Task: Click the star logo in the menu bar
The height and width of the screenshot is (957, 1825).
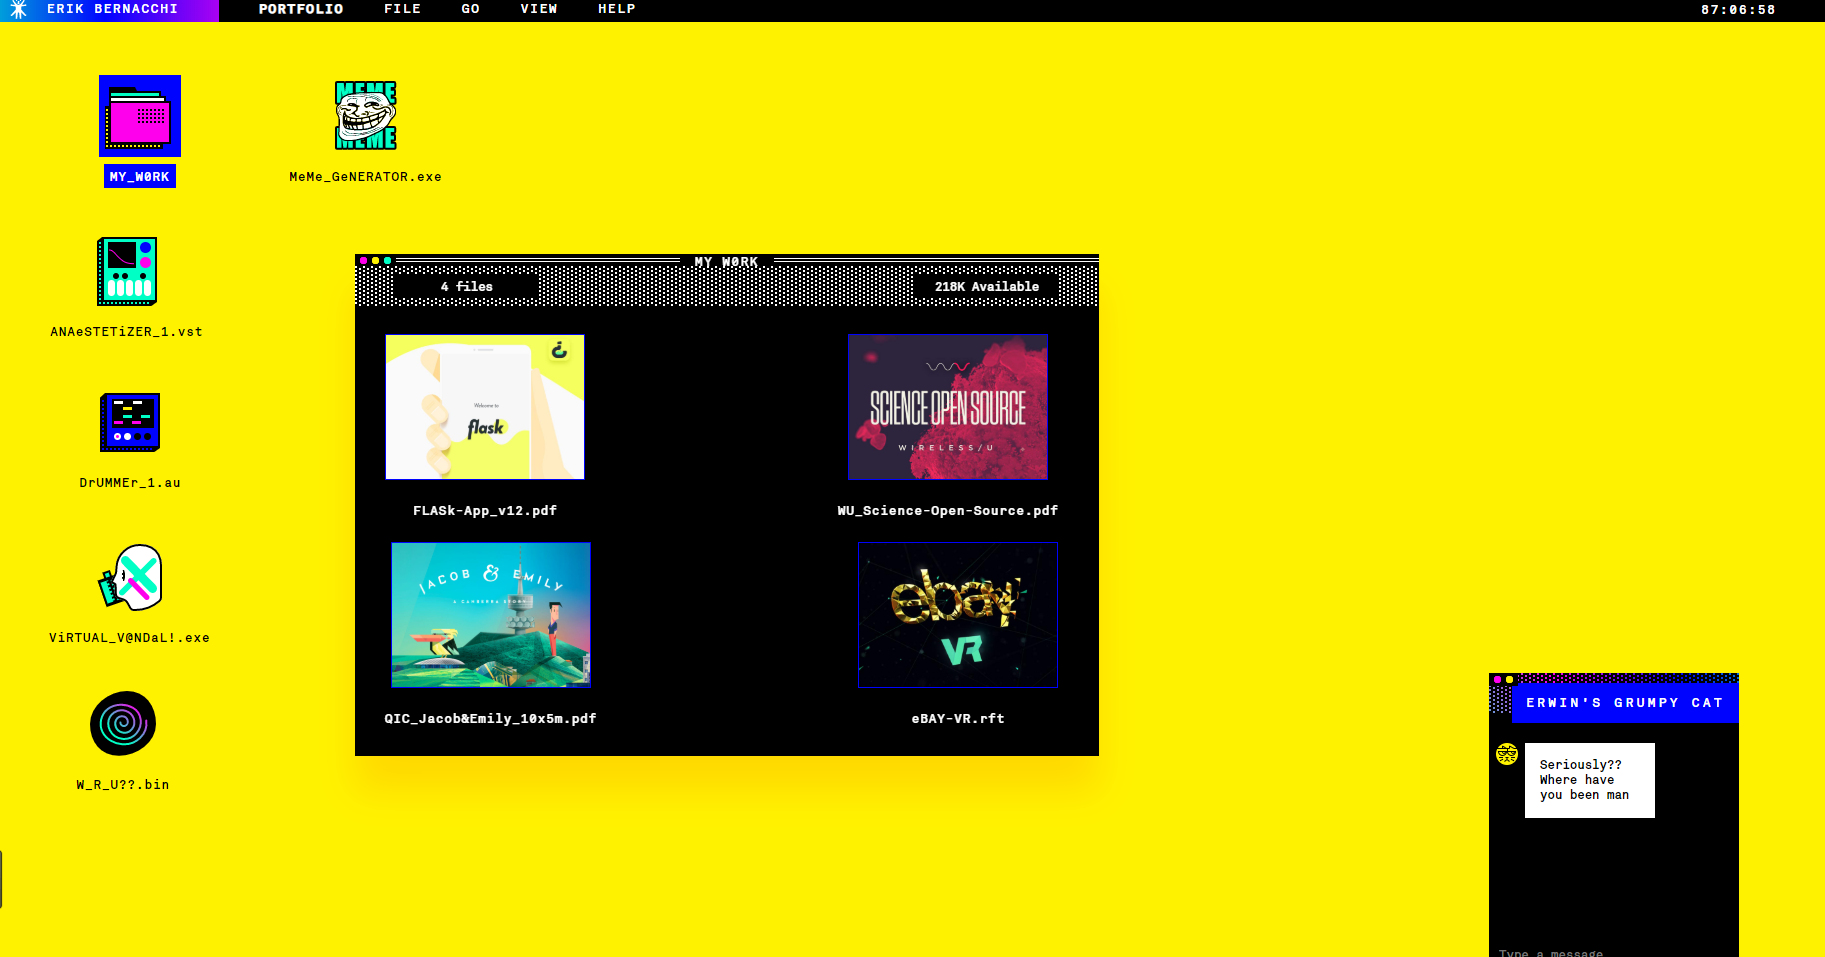Action: click(x=19, y=10)
